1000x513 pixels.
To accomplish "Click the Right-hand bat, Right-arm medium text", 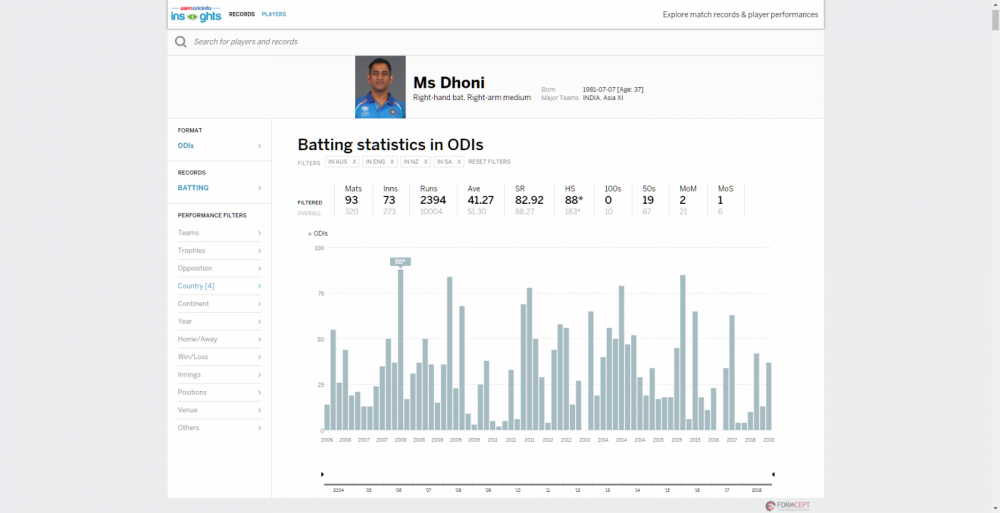I will click(x=472, y=98).
